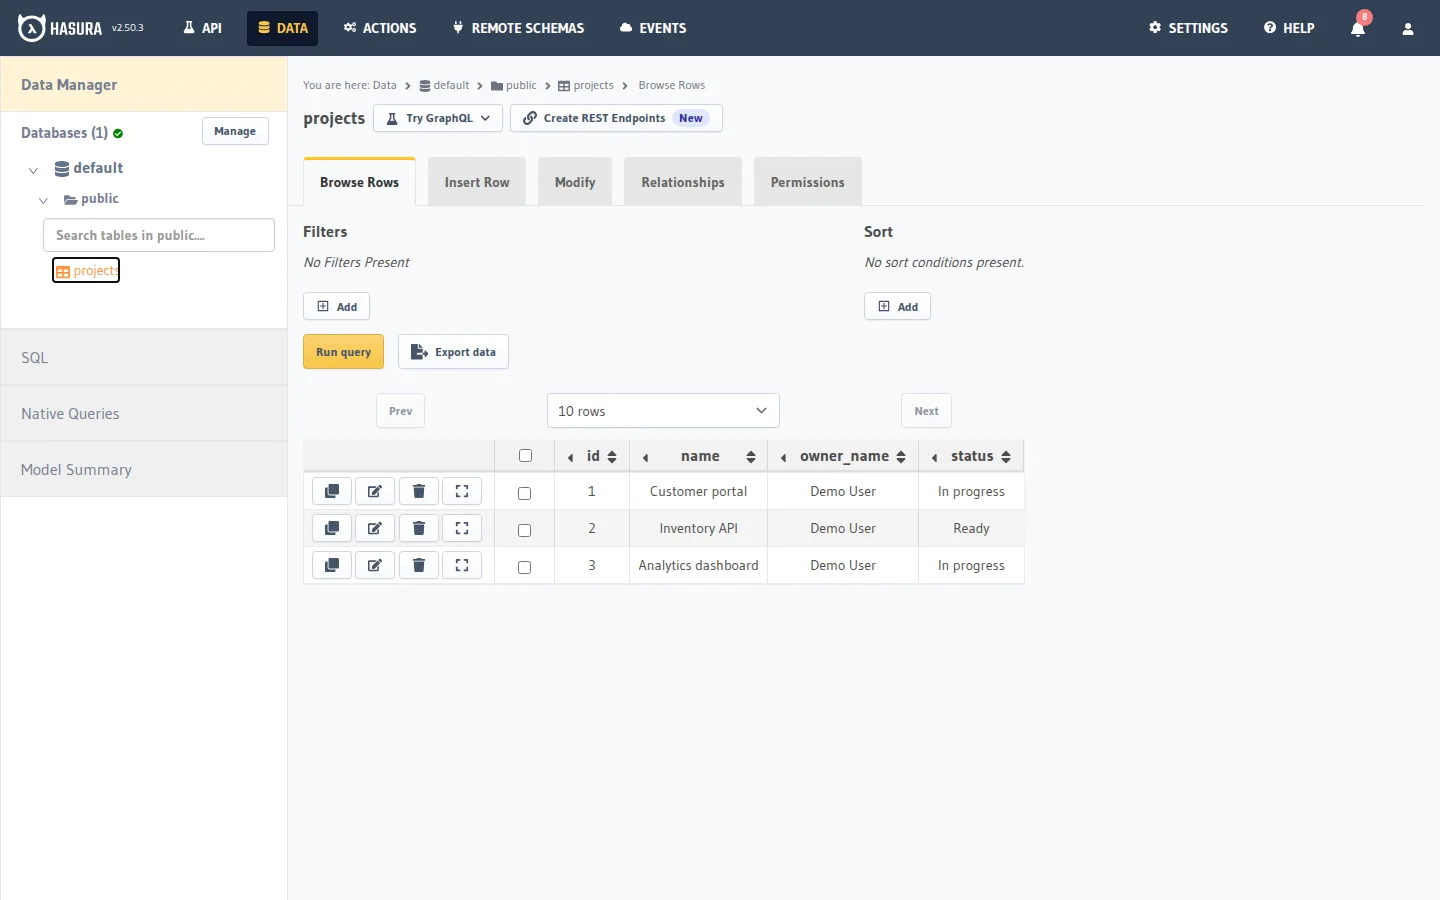Add a new filter condition

(336, 306)
